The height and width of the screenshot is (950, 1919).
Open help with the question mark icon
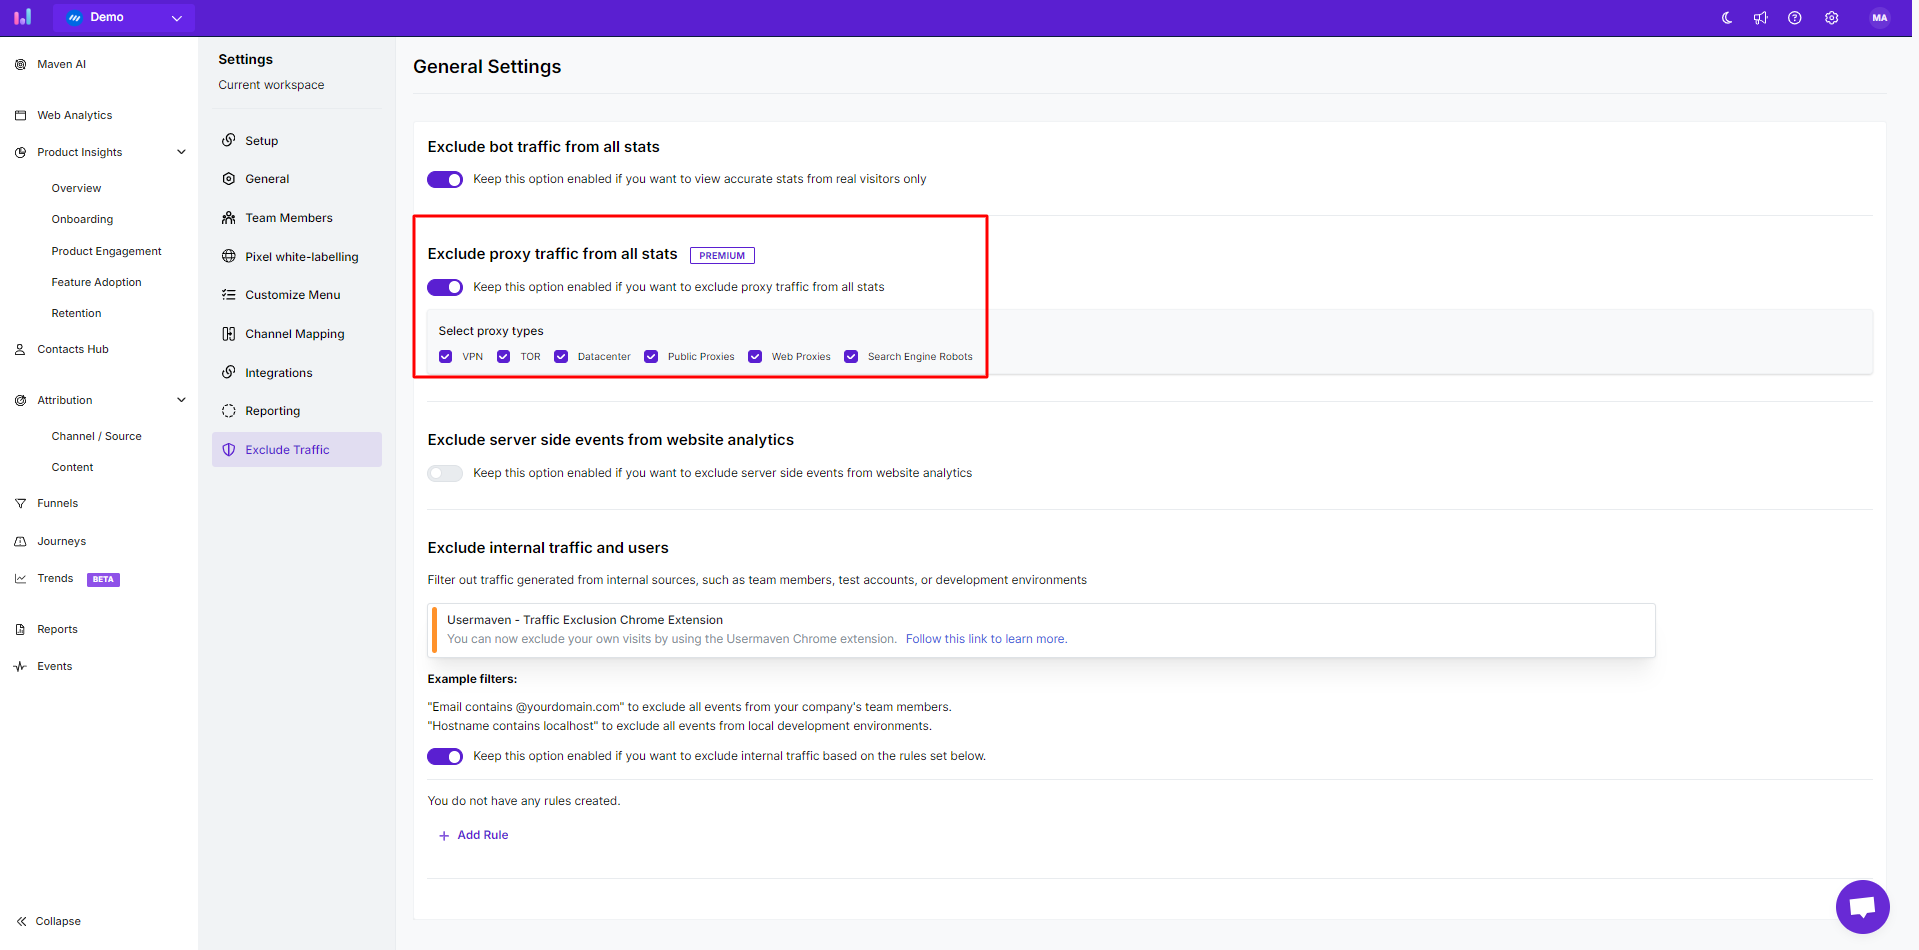(x=1795, y=17)
